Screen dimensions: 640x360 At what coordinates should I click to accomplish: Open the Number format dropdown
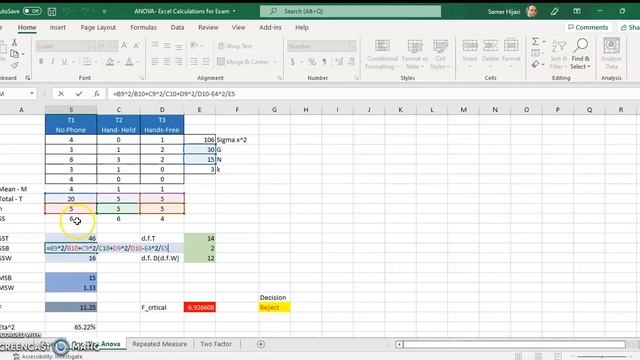(x=353, y=46)
